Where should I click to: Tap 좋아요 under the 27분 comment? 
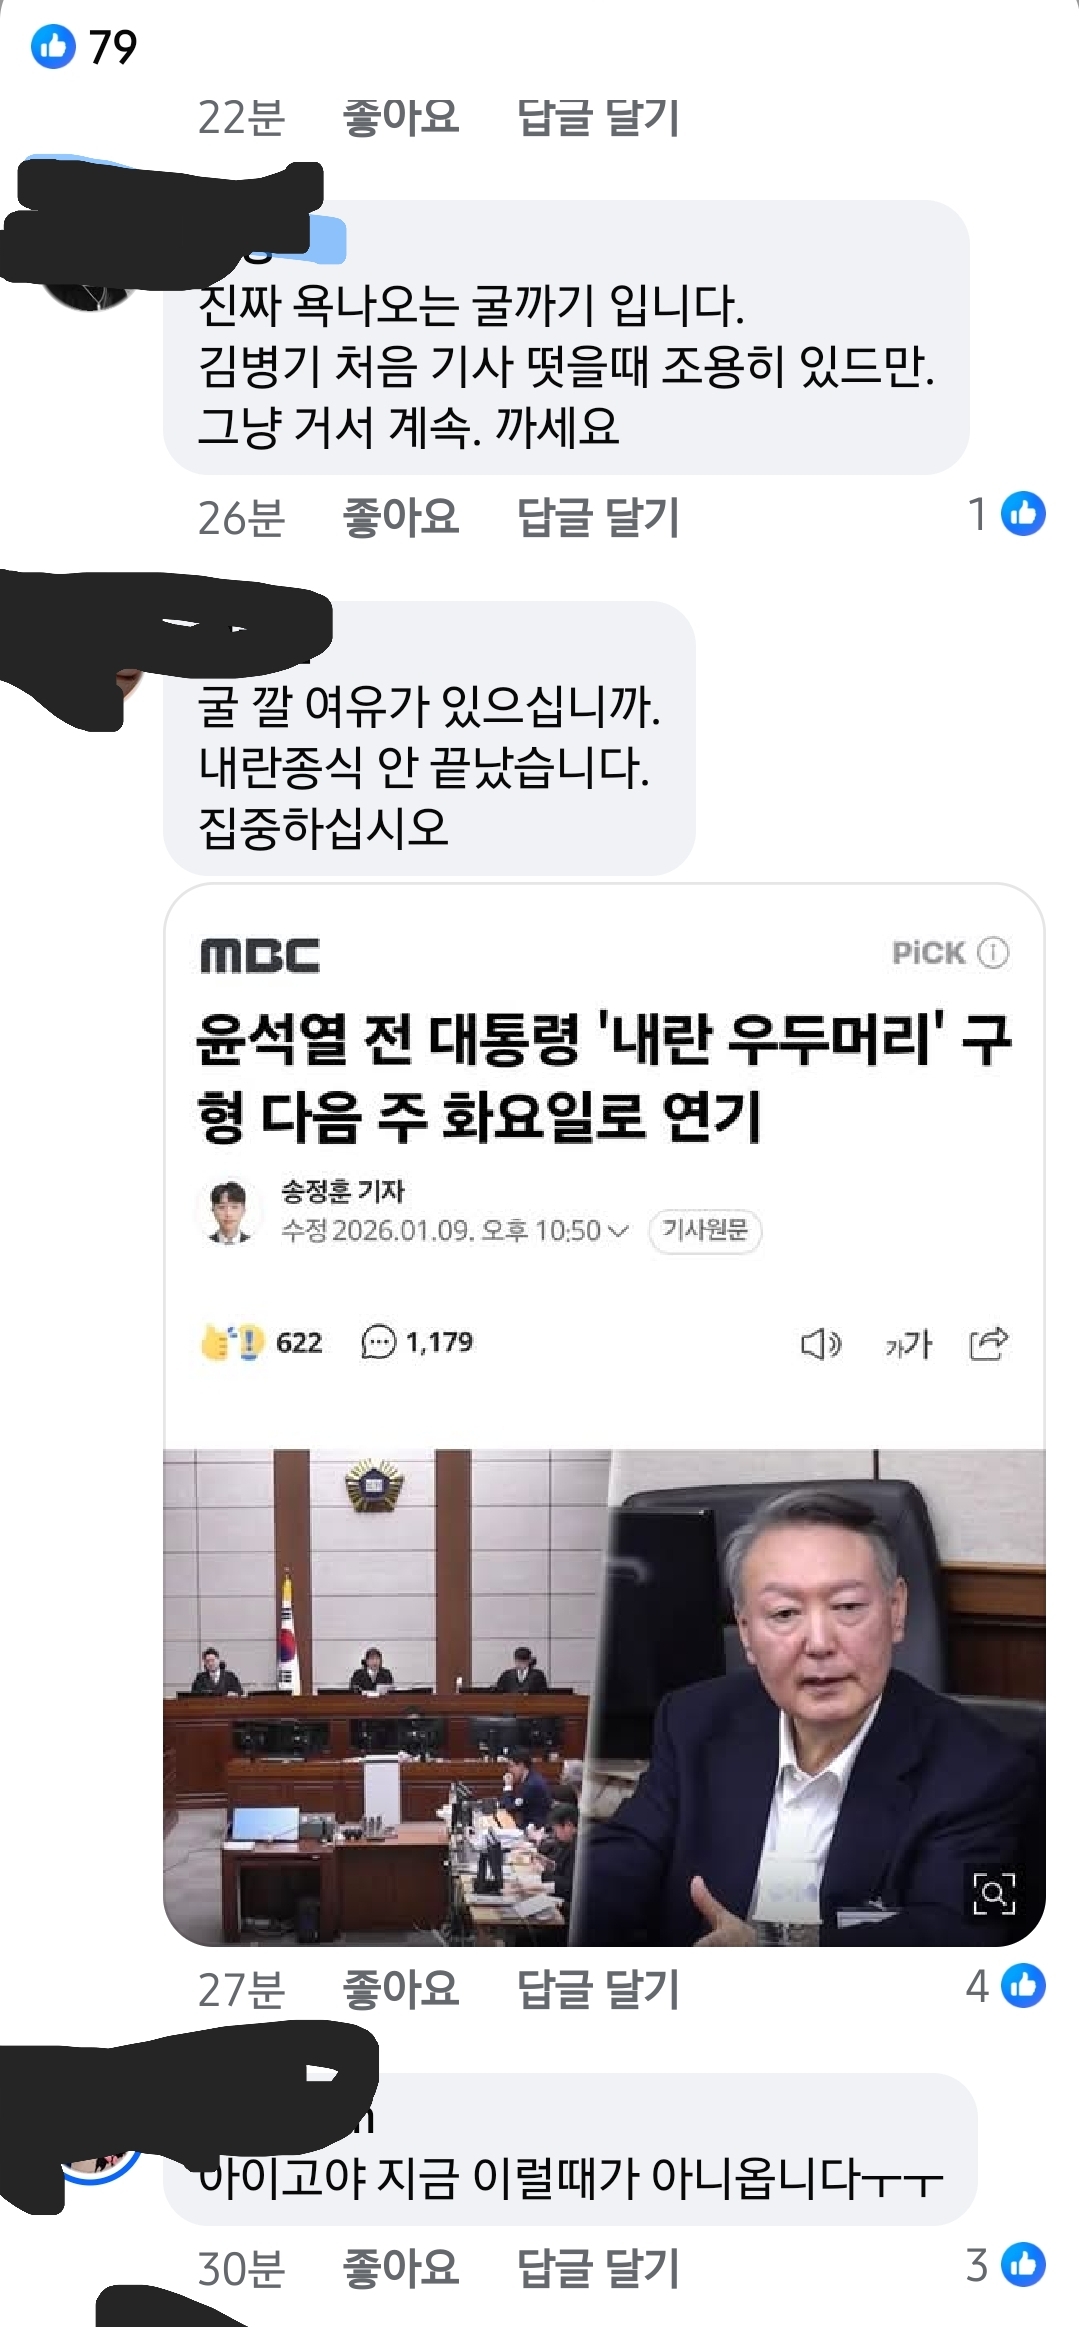click(x=400, y=1988)
